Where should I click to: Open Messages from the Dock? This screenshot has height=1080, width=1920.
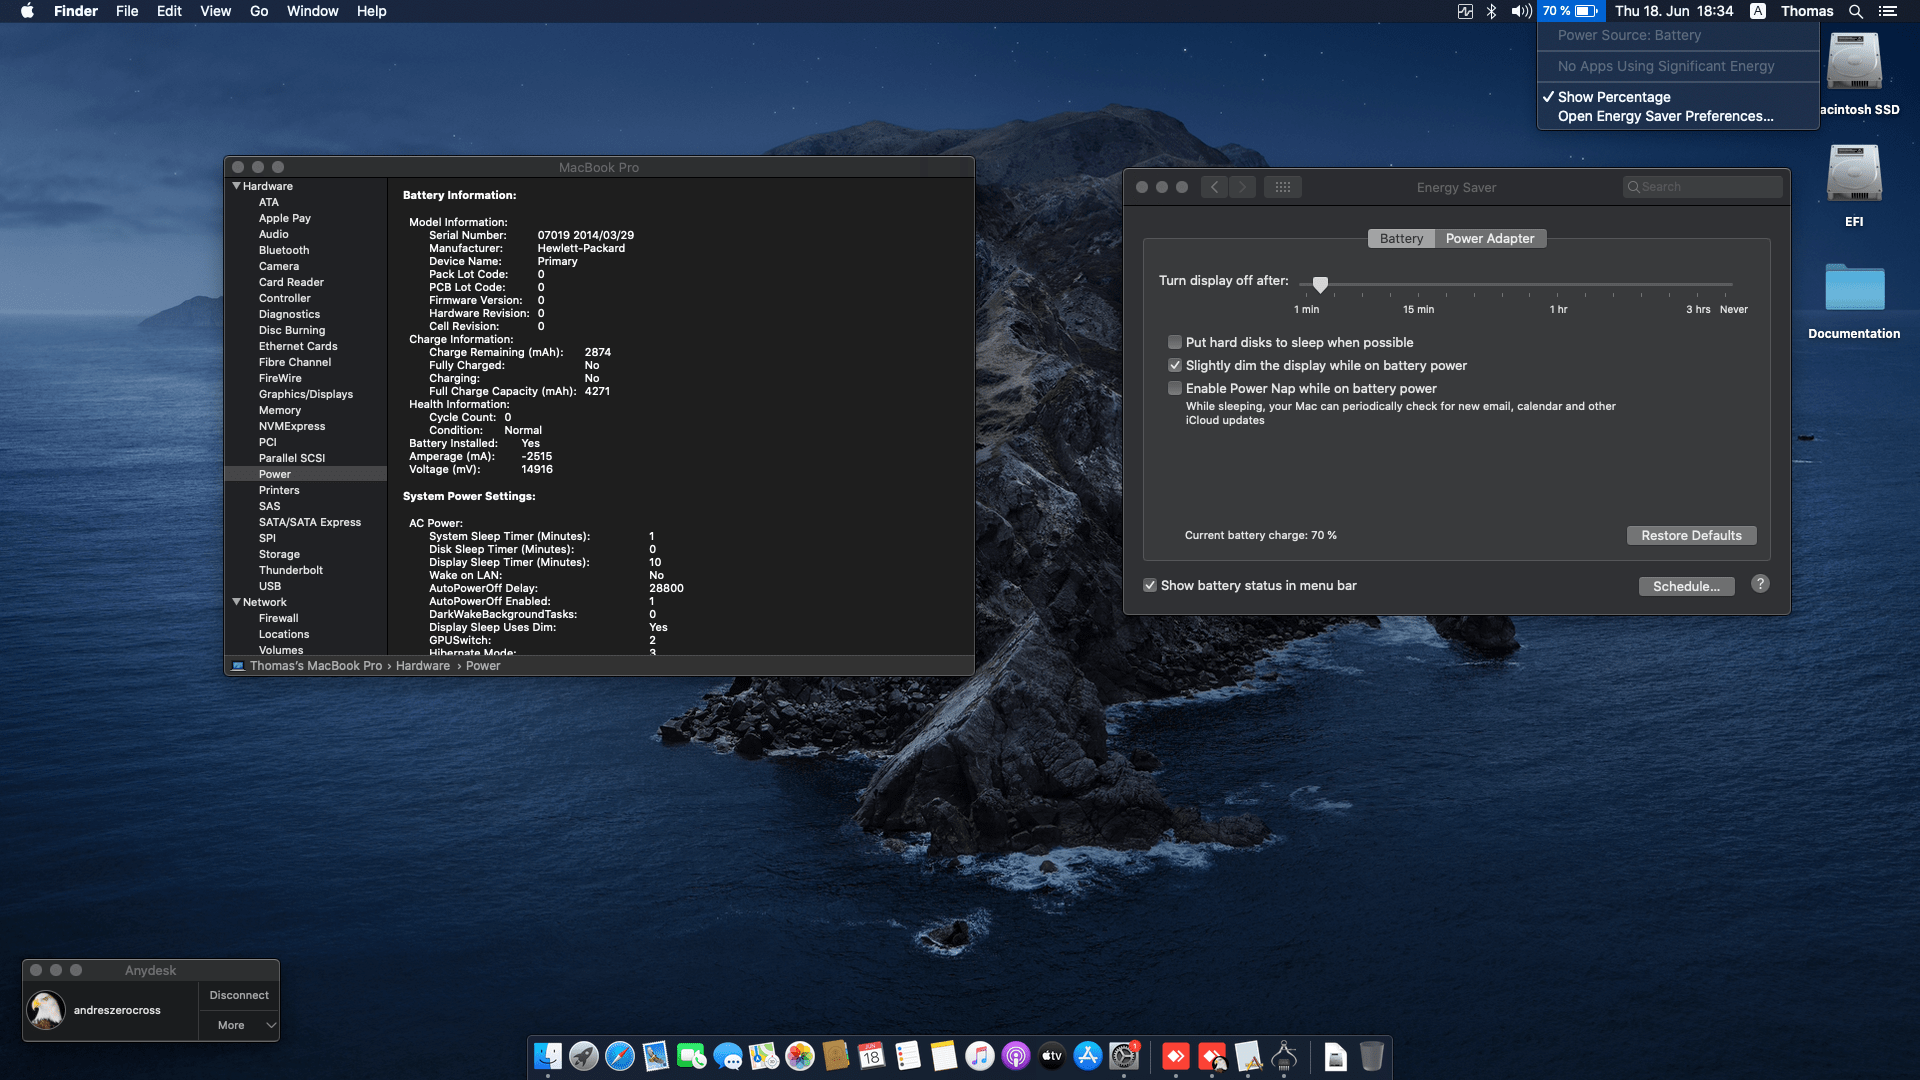728,1056
